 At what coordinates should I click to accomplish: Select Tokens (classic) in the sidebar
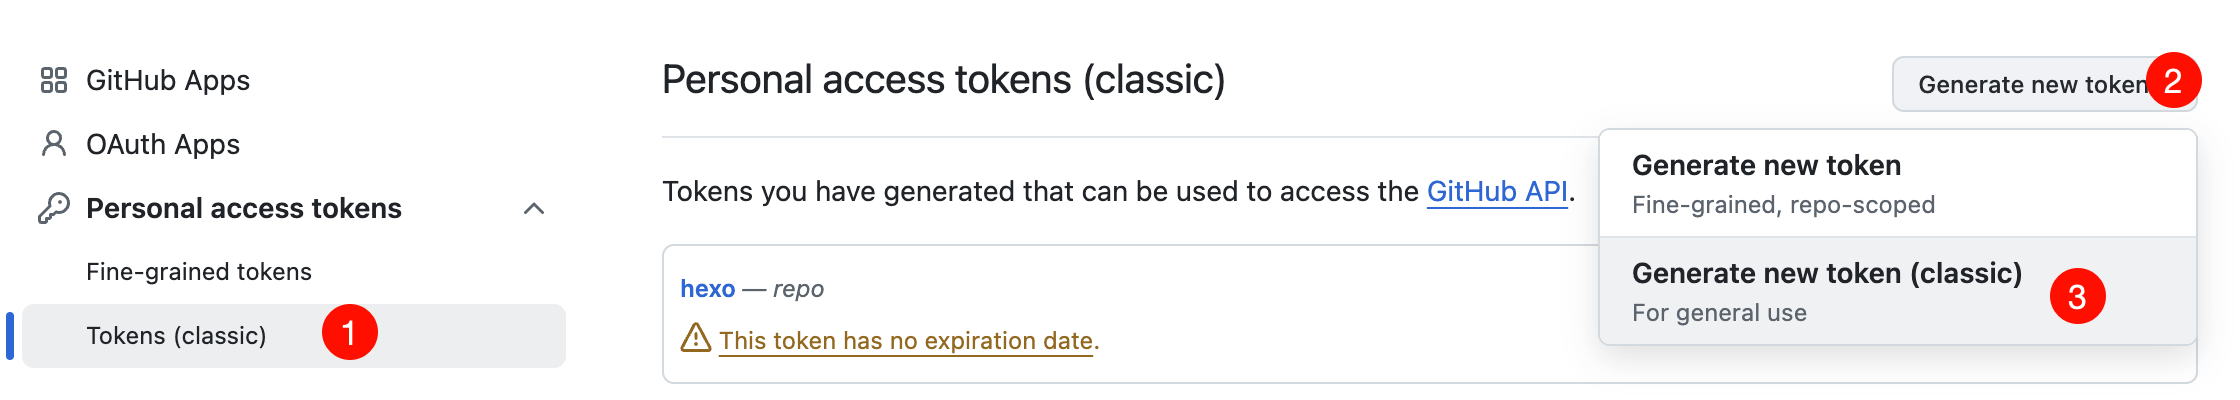176,336
